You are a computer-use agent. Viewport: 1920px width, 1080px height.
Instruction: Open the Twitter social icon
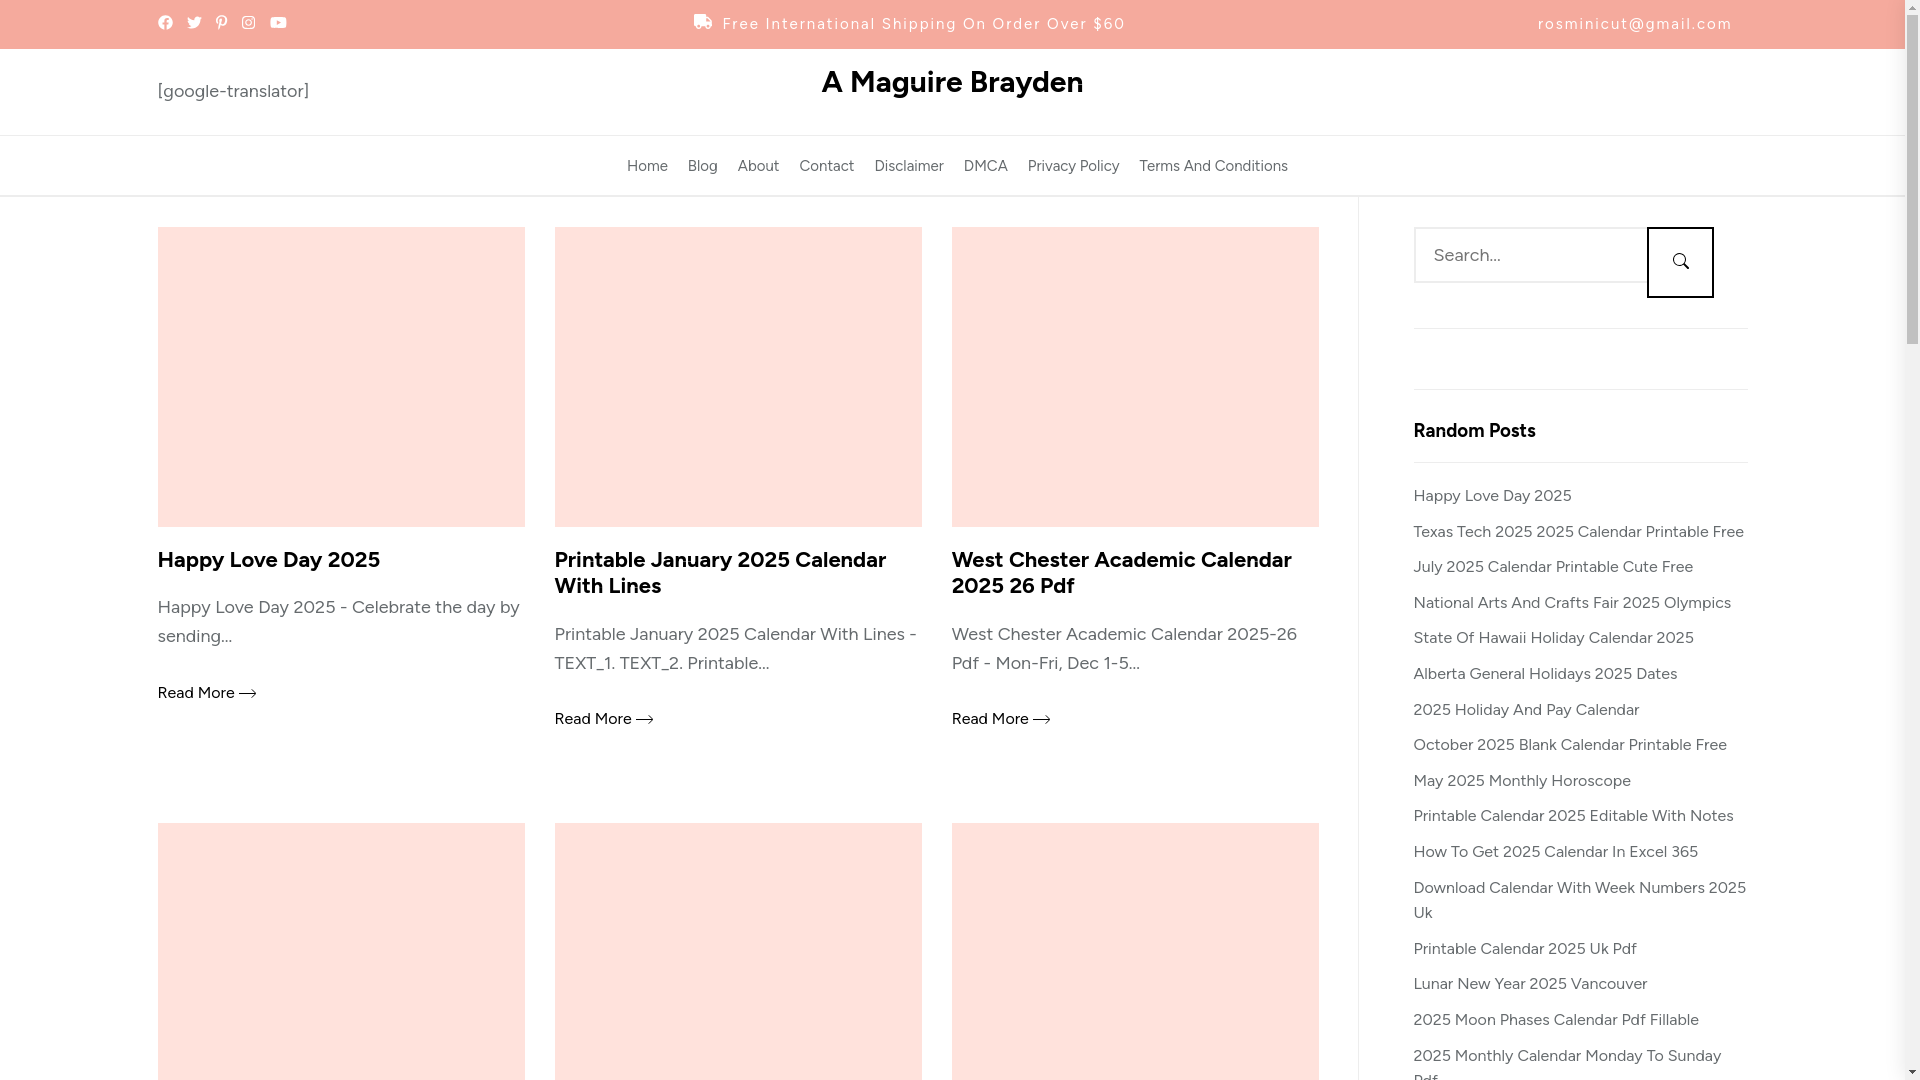click(x=194, y=23)
